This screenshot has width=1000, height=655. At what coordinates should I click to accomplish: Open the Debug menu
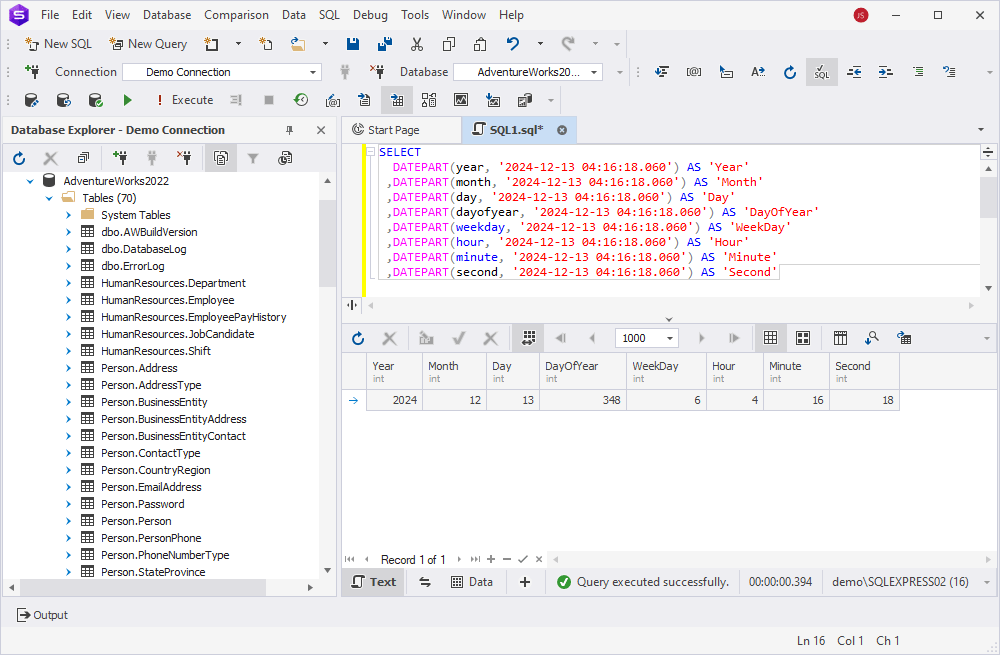[370, 15]
